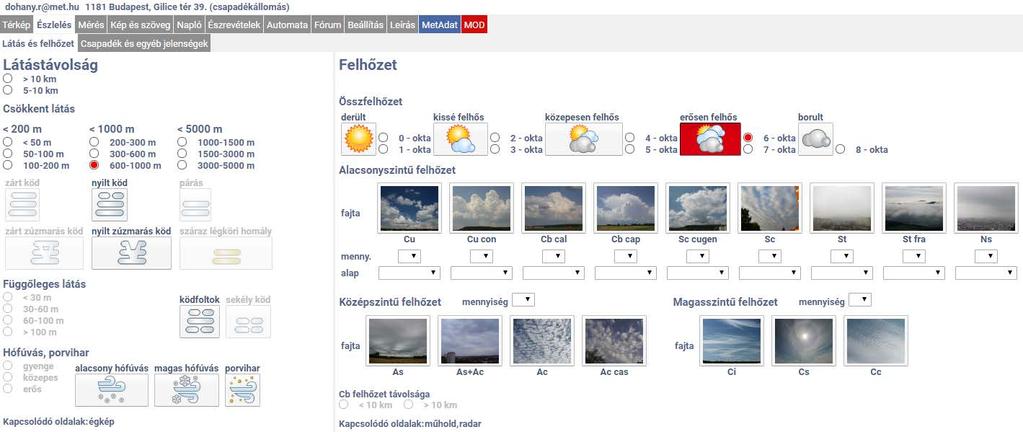Choose '3 - okta' cloud cover
This screenshot has height=432, width=1023.
[495, 149]
